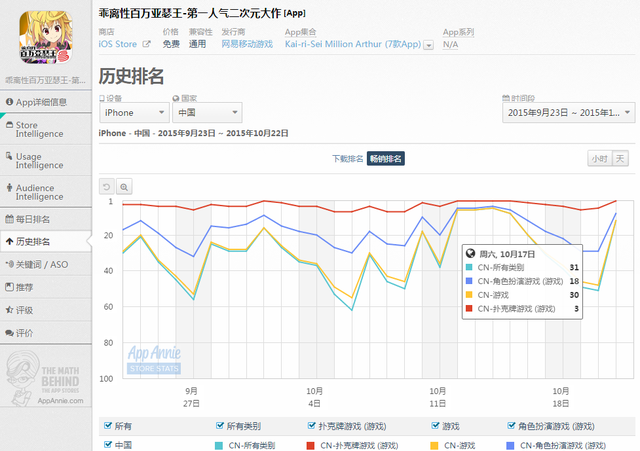Click the AppAnnie.com Math Behind banner
This screenshot has height=451, width=640.
tap(45, 378)
